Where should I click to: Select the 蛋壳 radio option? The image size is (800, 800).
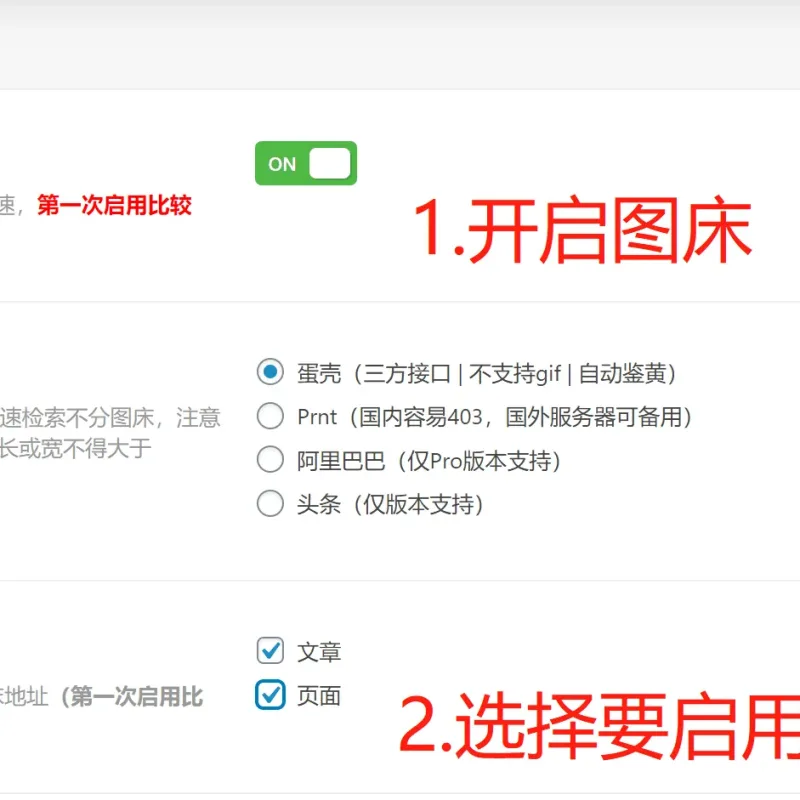(x=270, y=372)
